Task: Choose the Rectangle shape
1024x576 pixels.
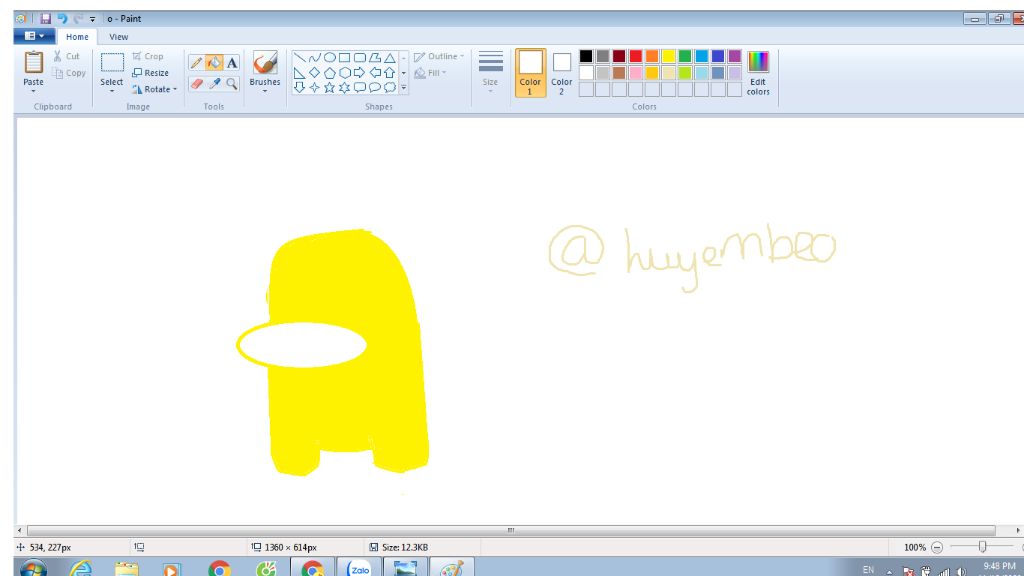Action: point(345,57)
